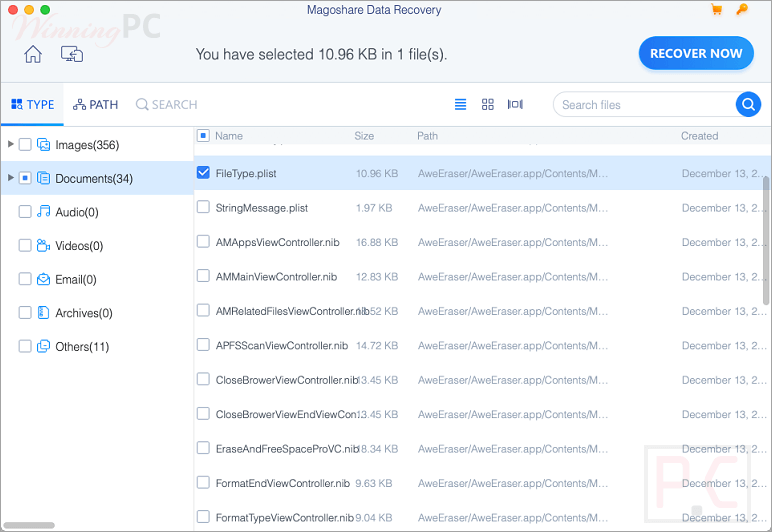Image resolution: width=772 pixels, height=532 pixels.
Task: Click the Documents category icon
Action: point(44,178)
